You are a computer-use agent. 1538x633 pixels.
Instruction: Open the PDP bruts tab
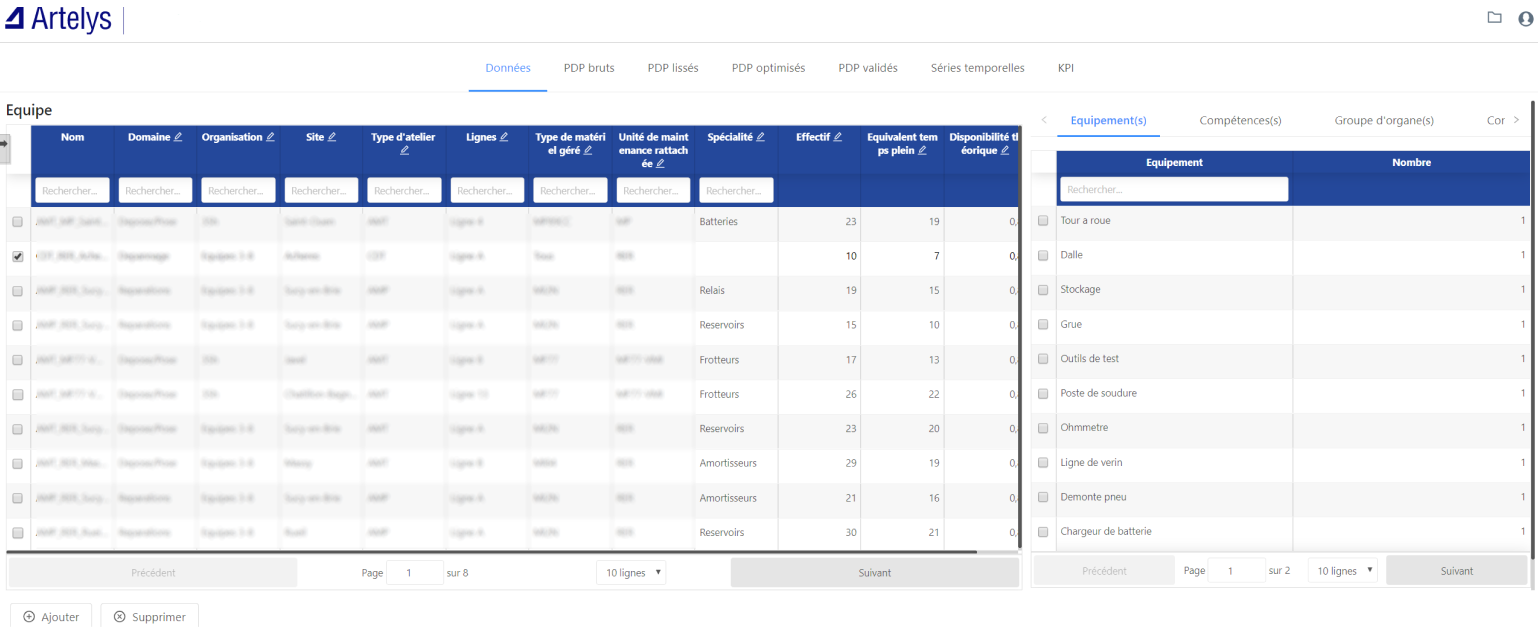[x=589, y=68]
